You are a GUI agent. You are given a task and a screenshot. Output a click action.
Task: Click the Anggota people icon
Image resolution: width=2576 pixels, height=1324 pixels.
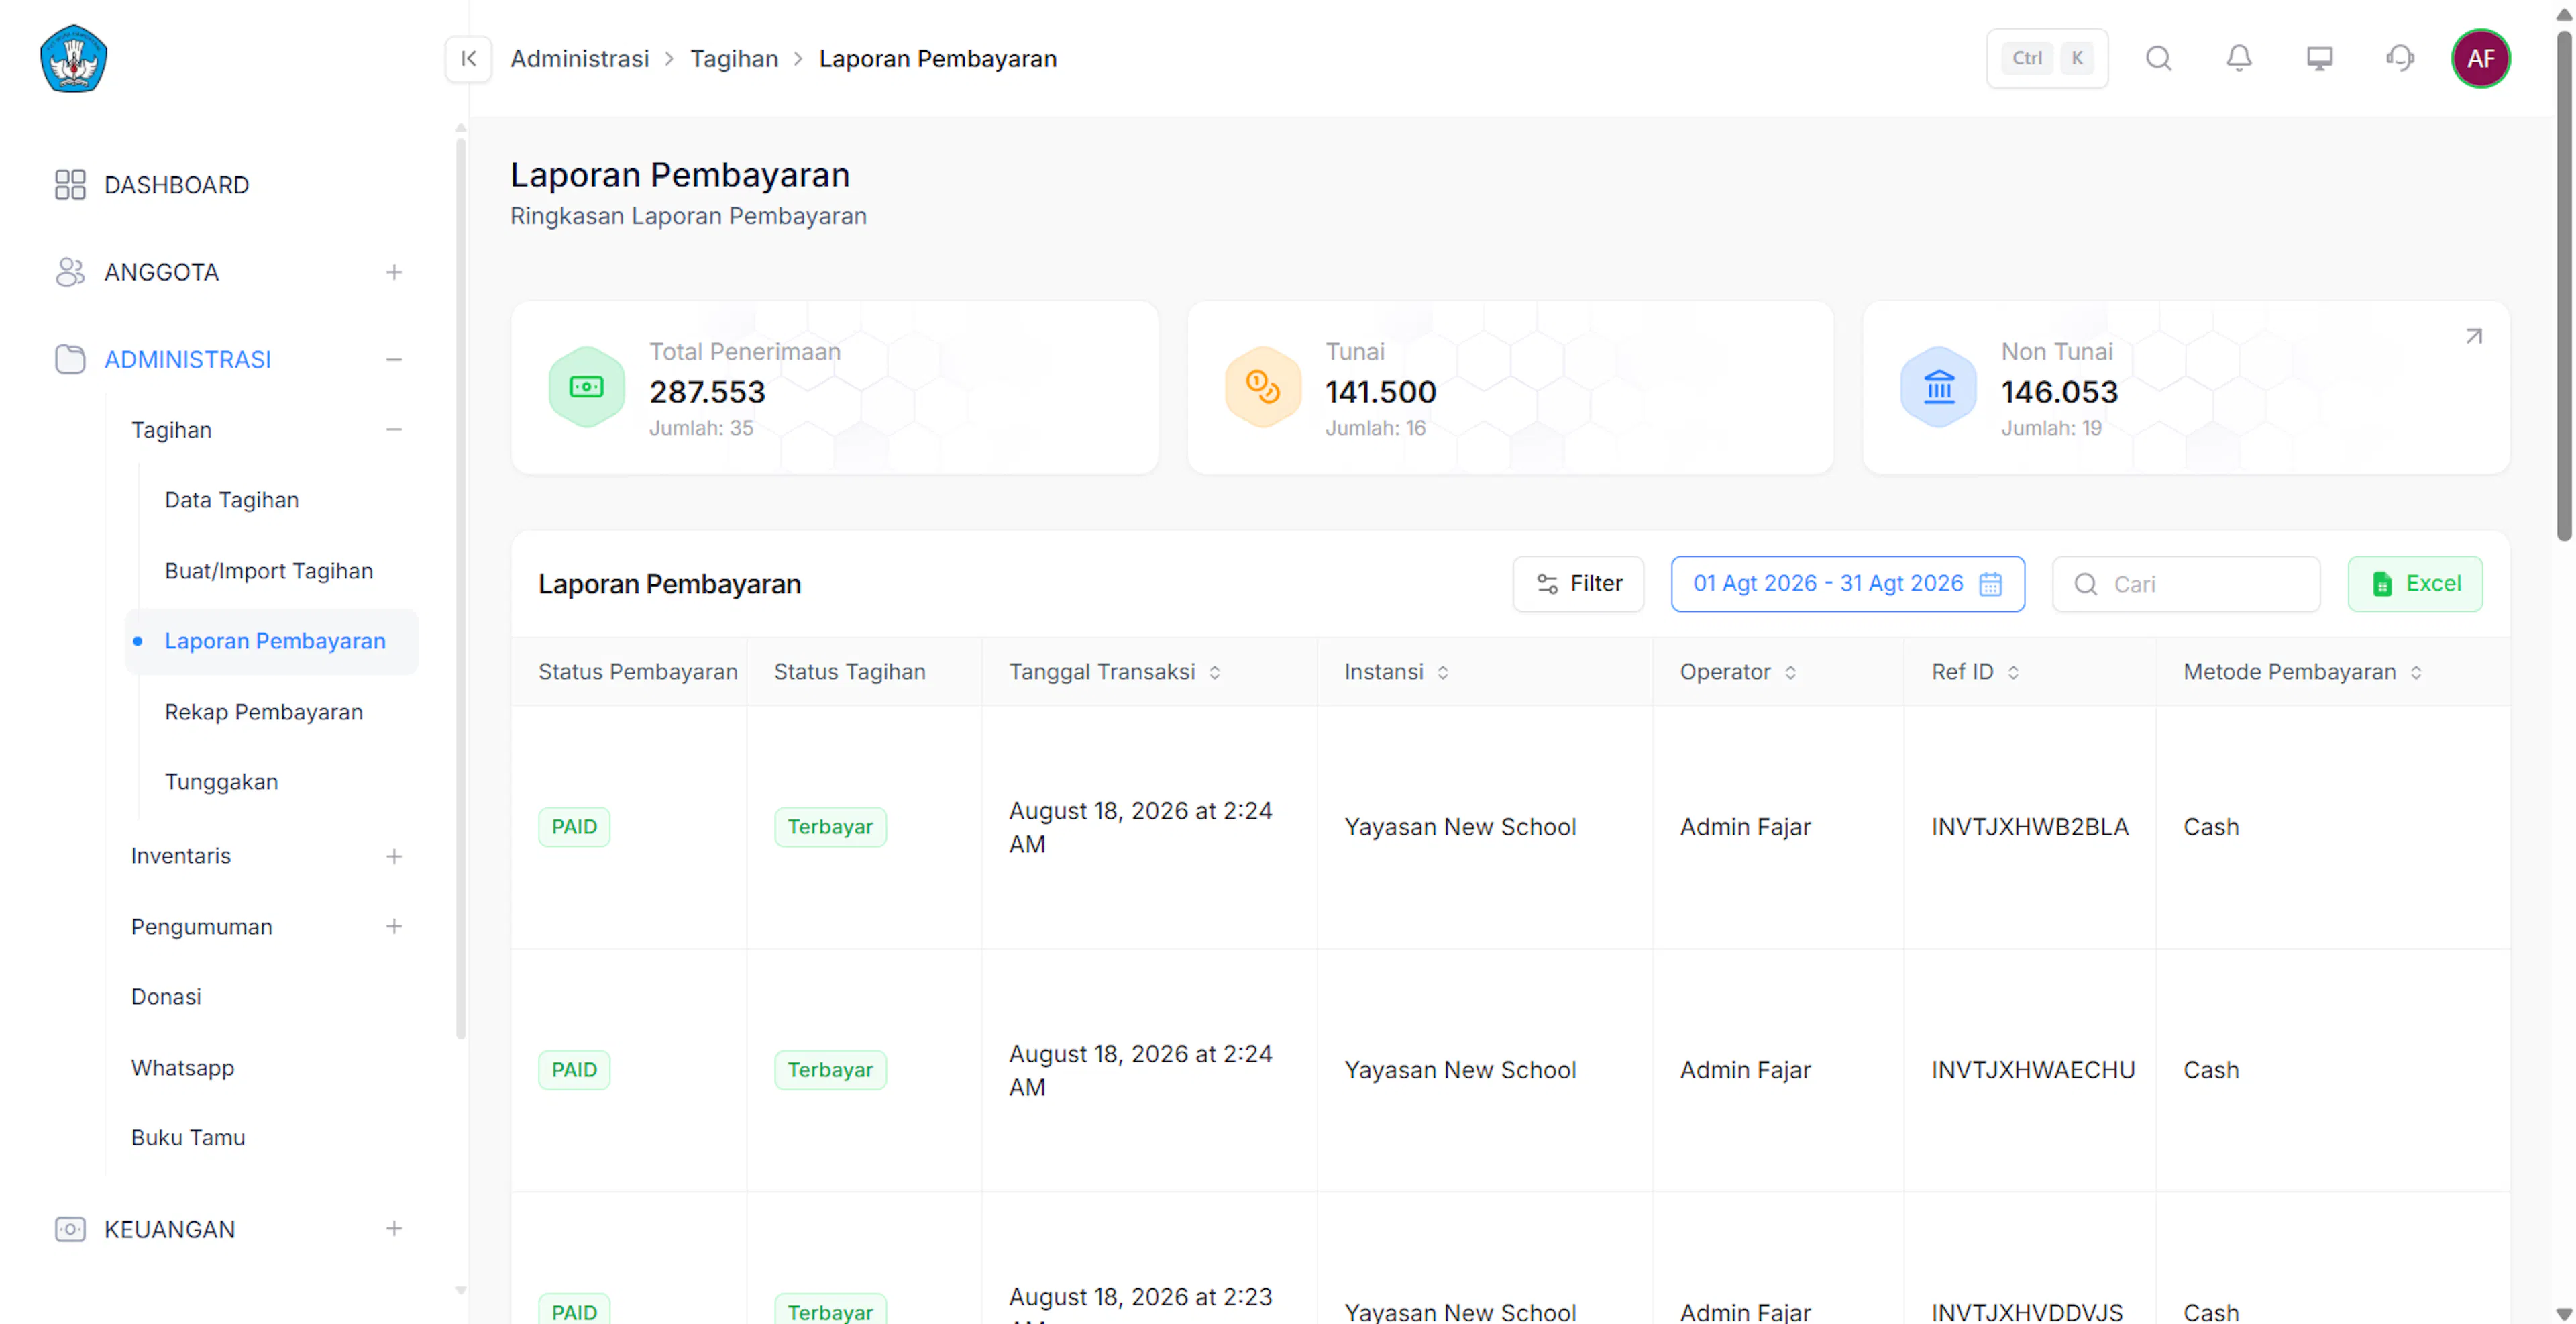70,272
